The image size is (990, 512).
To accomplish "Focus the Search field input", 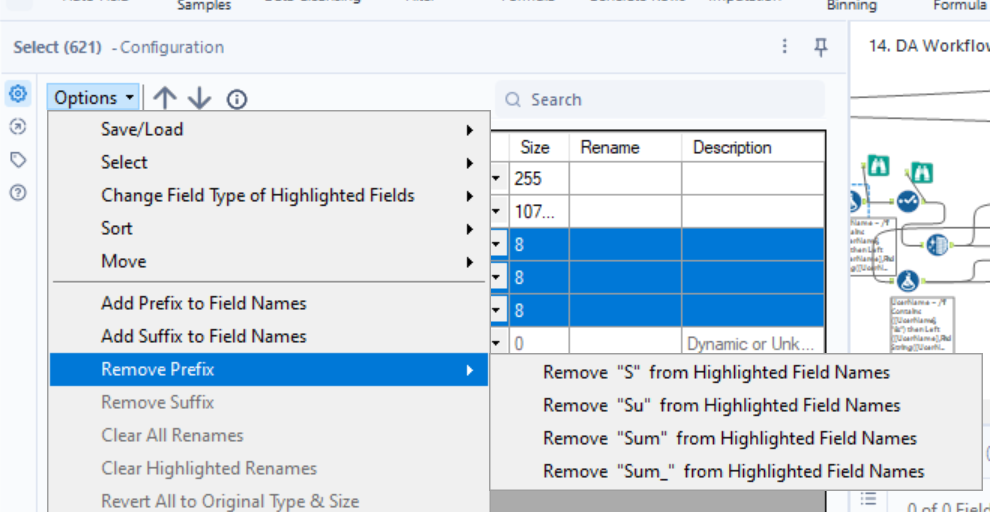I will click(x=660, y=100).
